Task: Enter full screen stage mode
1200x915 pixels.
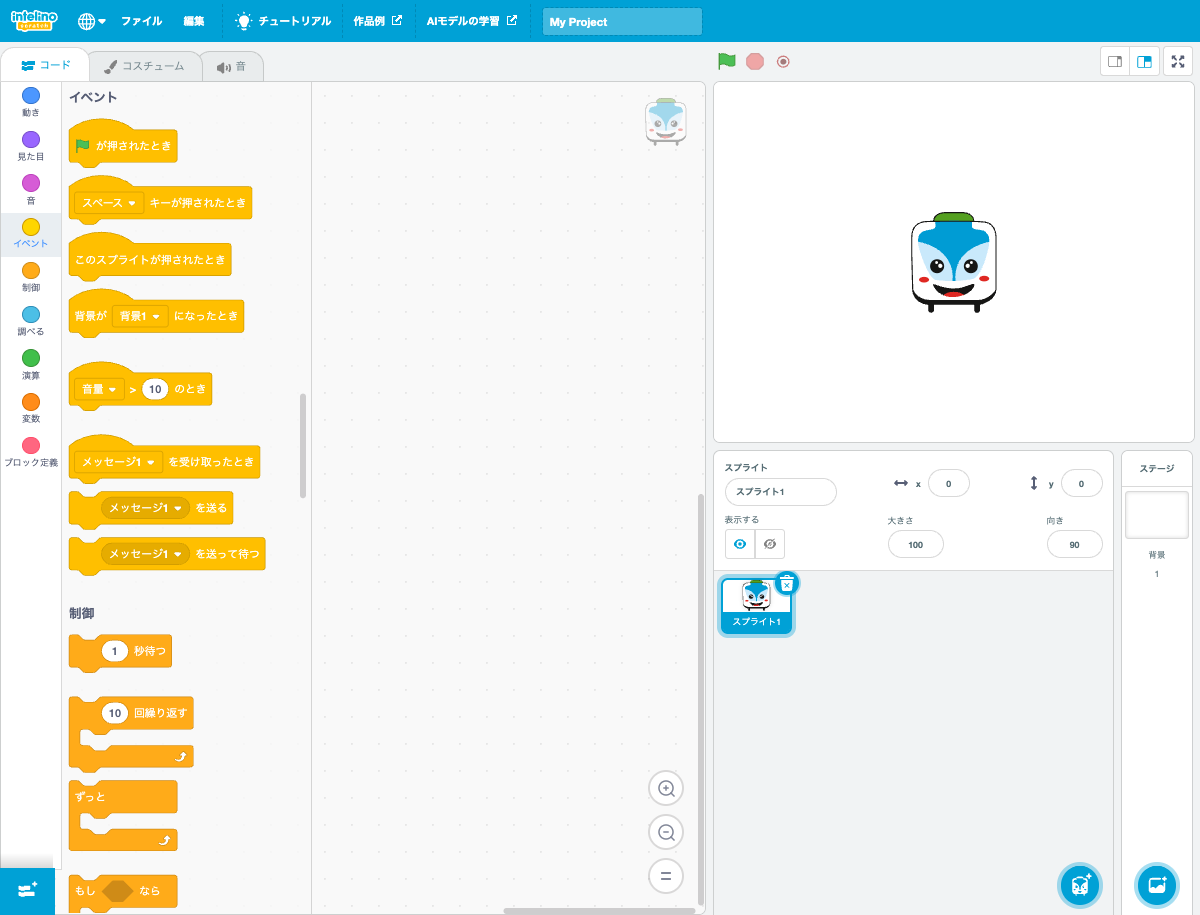Action: click(x=1178, y=62)
